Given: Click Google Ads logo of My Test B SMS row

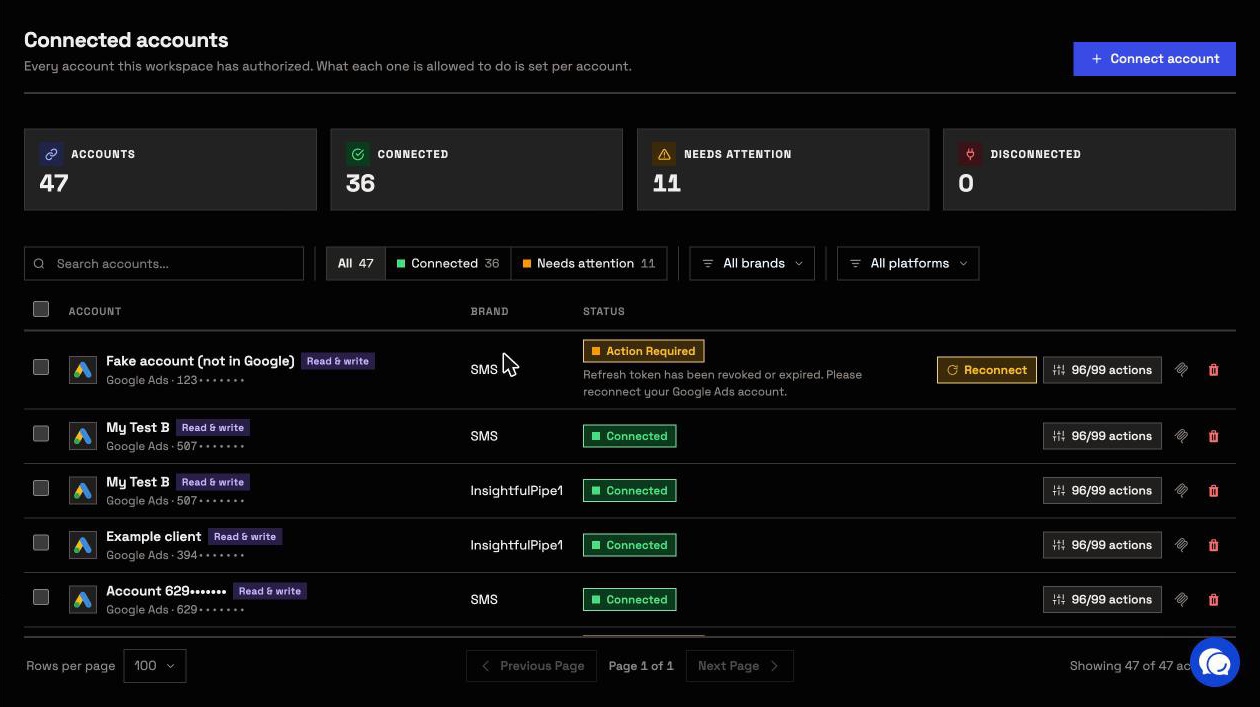Looking at the screenshot, I should click(x=83, y=436).
